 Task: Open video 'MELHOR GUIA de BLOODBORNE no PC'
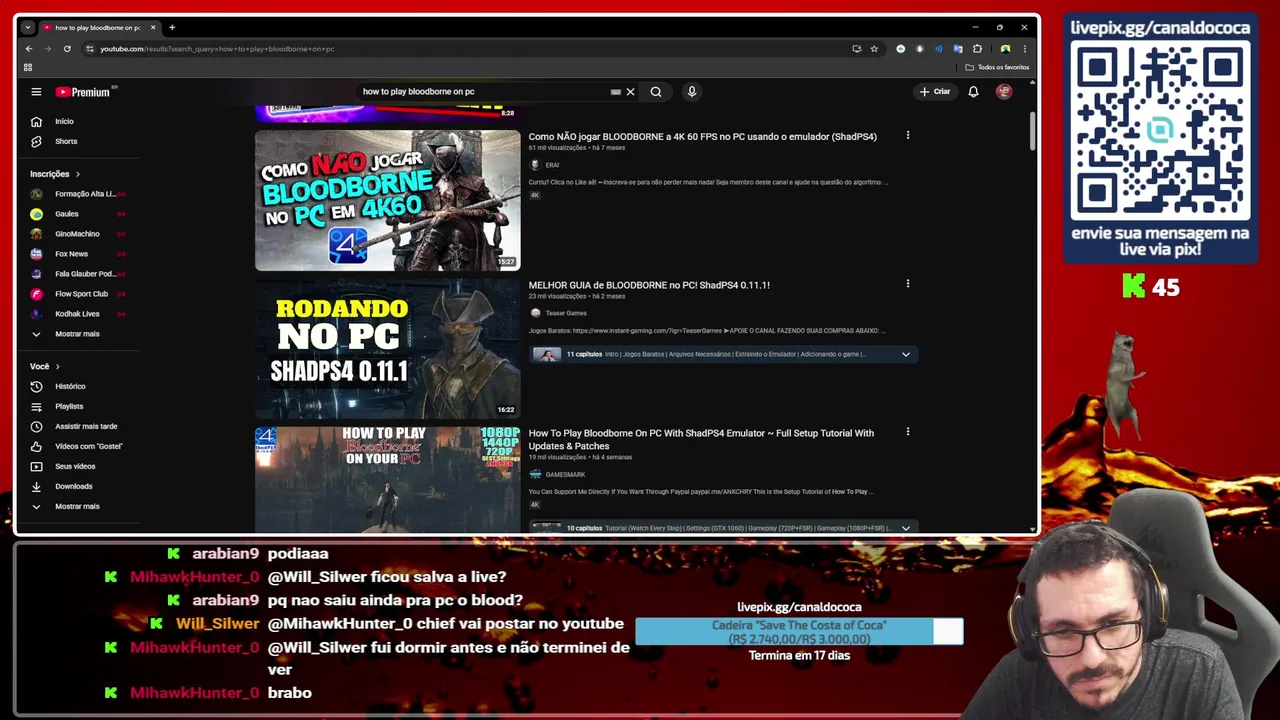point(649,285)
